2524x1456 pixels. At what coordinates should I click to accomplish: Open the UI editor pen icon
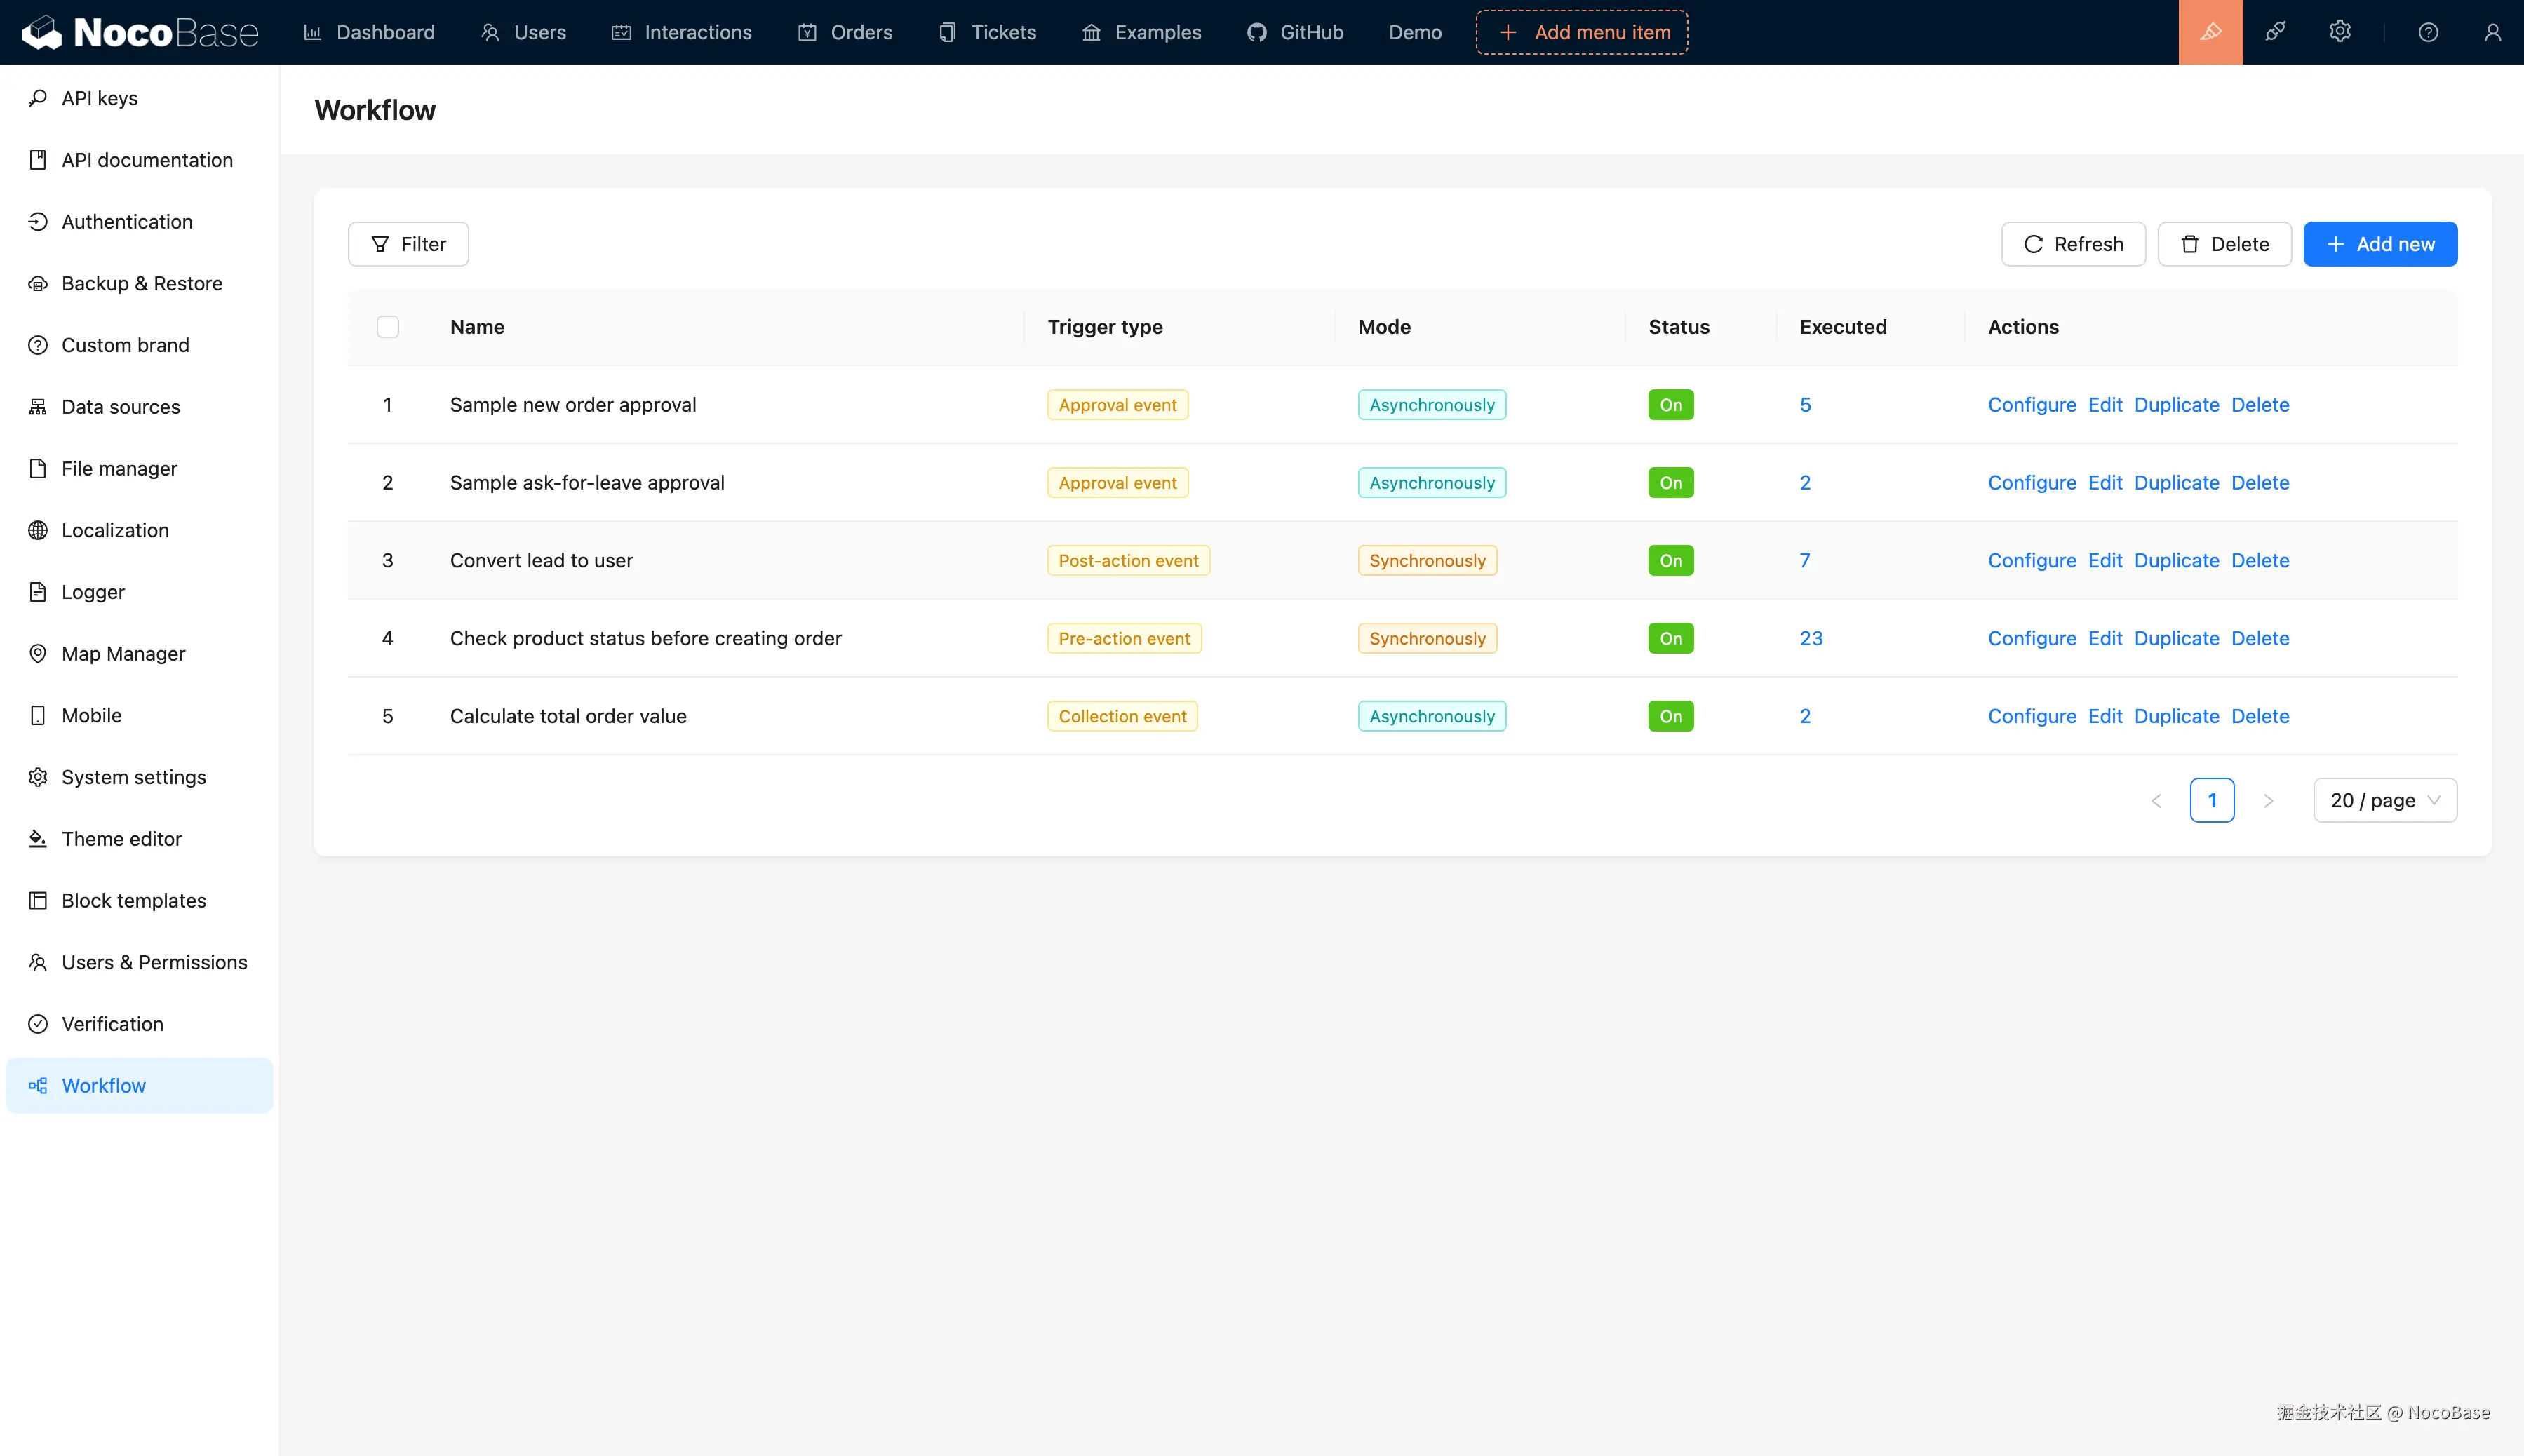(x=2209, y=32)
